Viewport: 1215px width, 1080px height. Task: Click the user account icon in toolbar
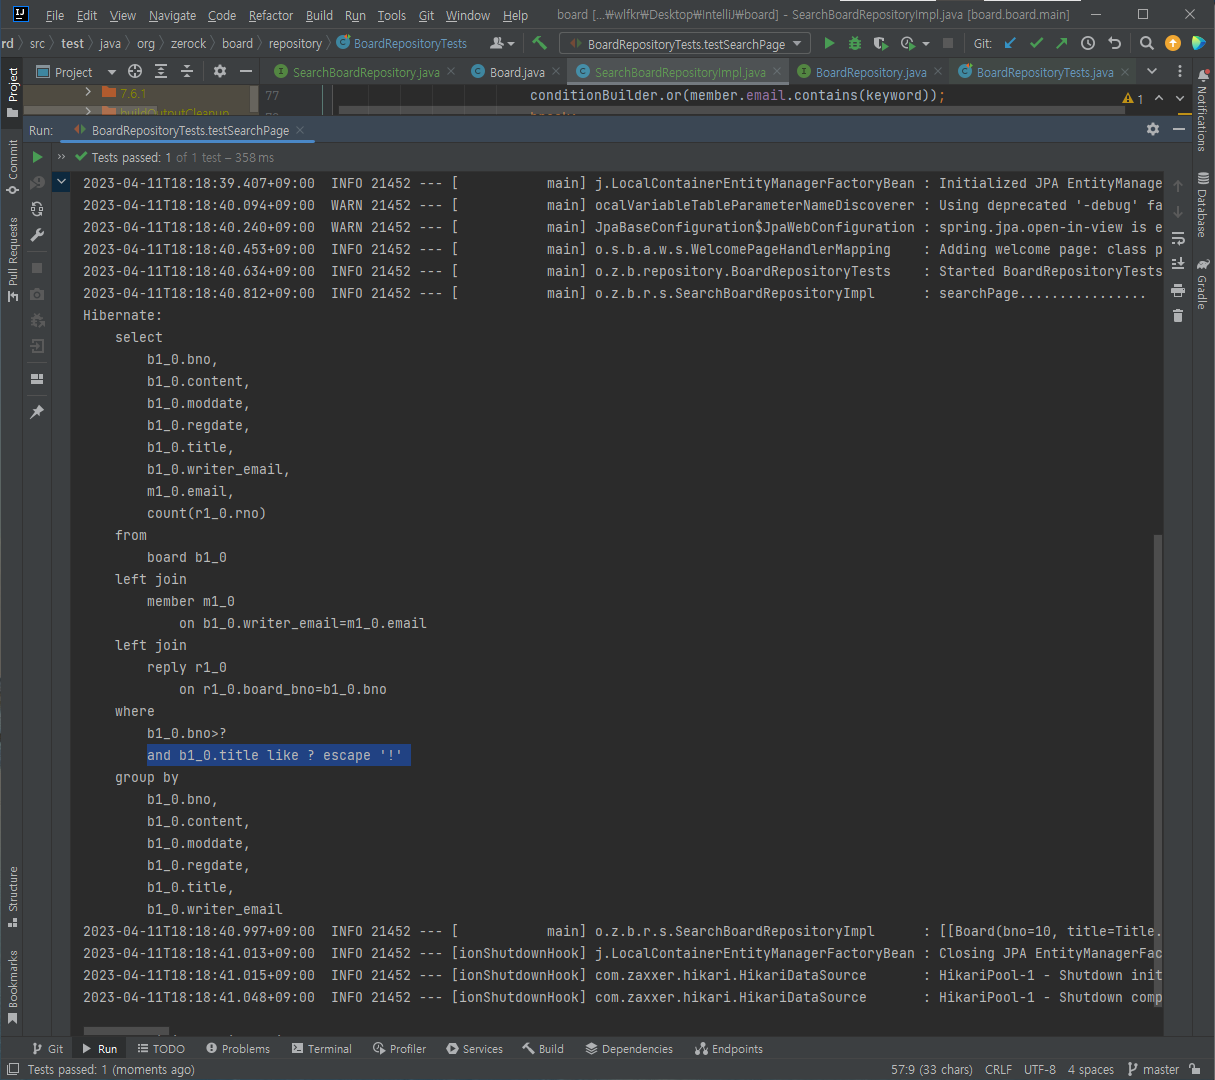click(x=497, y=43)
